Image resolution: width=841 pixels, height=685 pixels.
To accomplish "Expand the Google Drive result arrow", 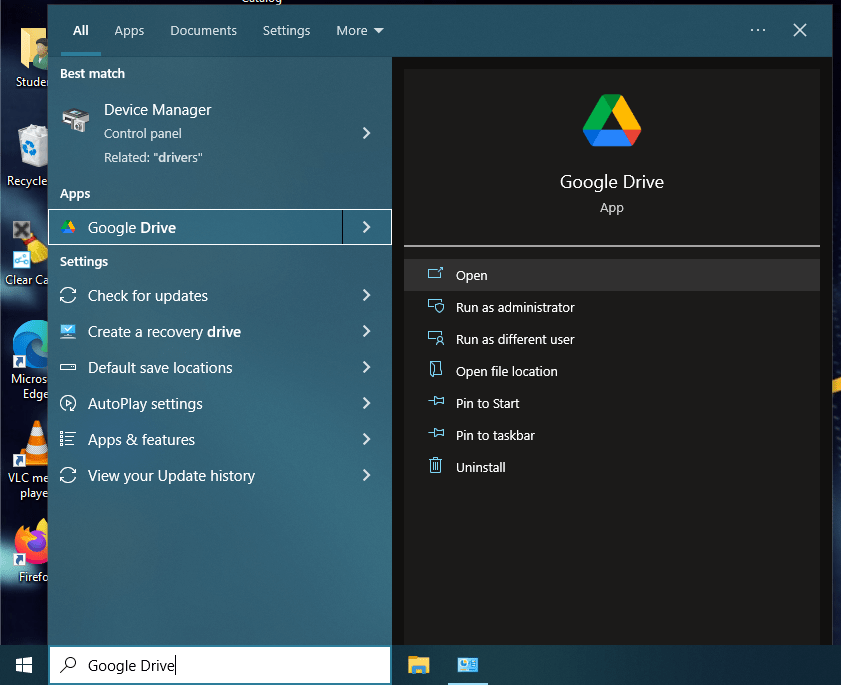I will [x=366, y=227].
